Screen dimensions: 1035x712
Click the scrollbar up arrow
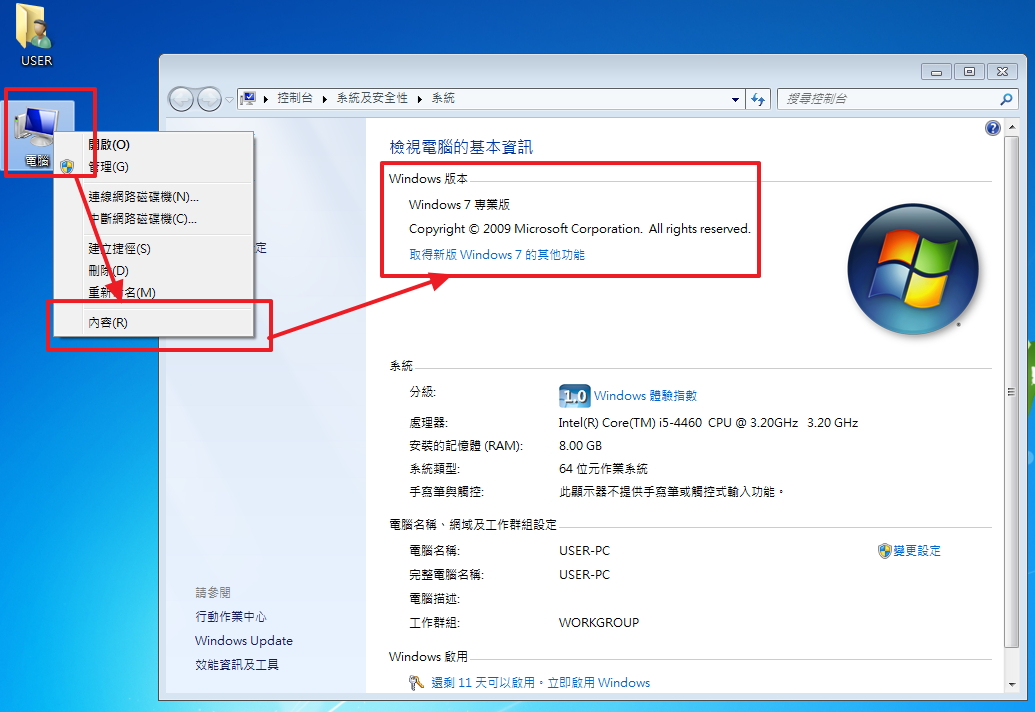click(1011, 127)
